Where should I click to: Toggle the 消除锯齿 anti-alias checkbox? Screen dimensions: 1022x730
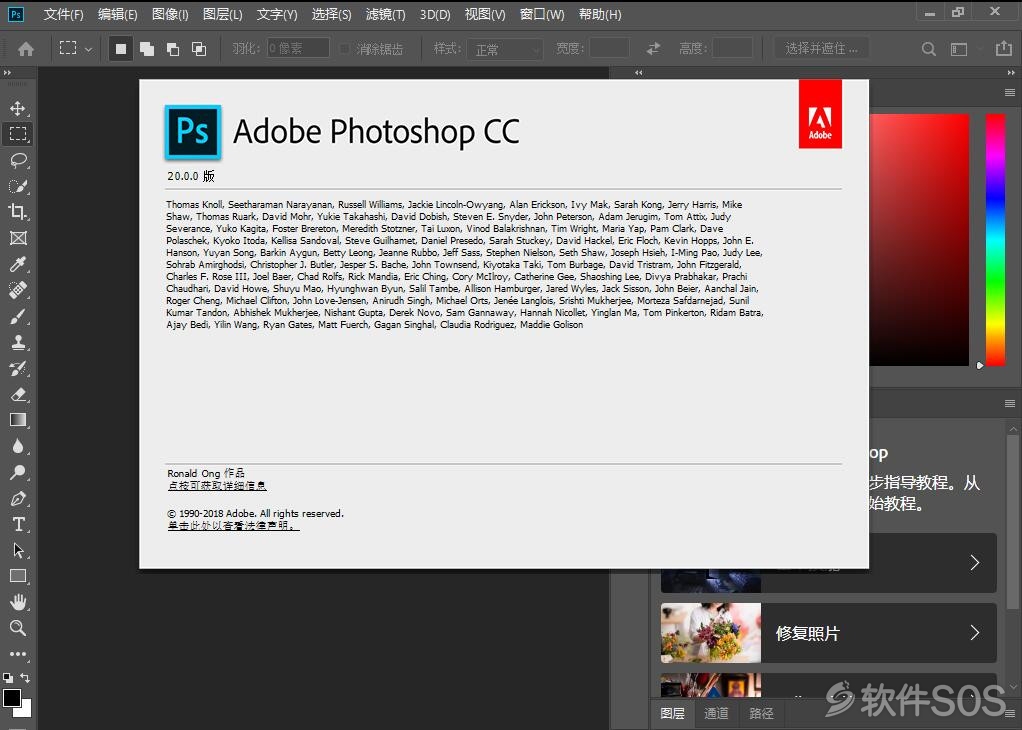pos(345,49)
